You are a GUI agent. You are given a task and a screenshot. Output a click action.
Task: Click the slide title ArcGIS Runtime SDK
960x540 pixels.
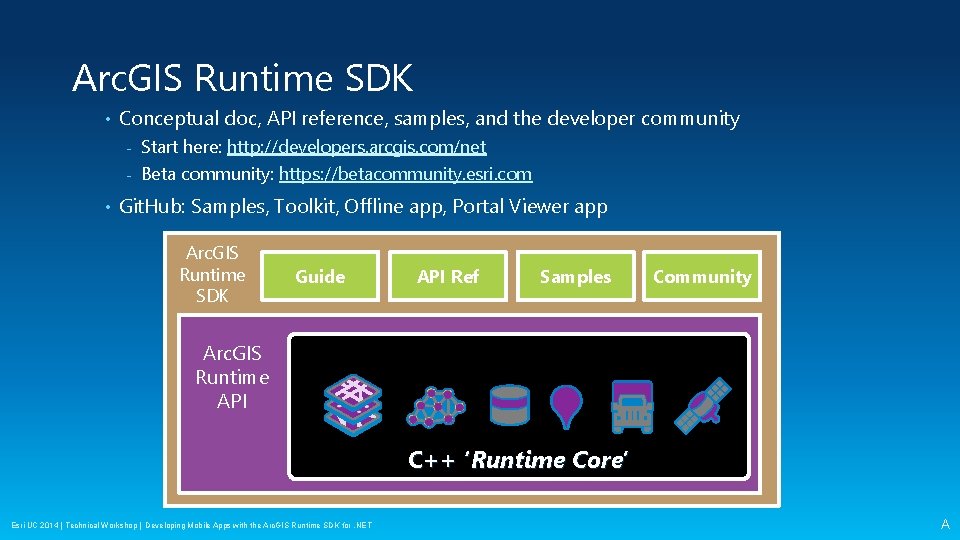pyautogui.click(x=242, y=78)
